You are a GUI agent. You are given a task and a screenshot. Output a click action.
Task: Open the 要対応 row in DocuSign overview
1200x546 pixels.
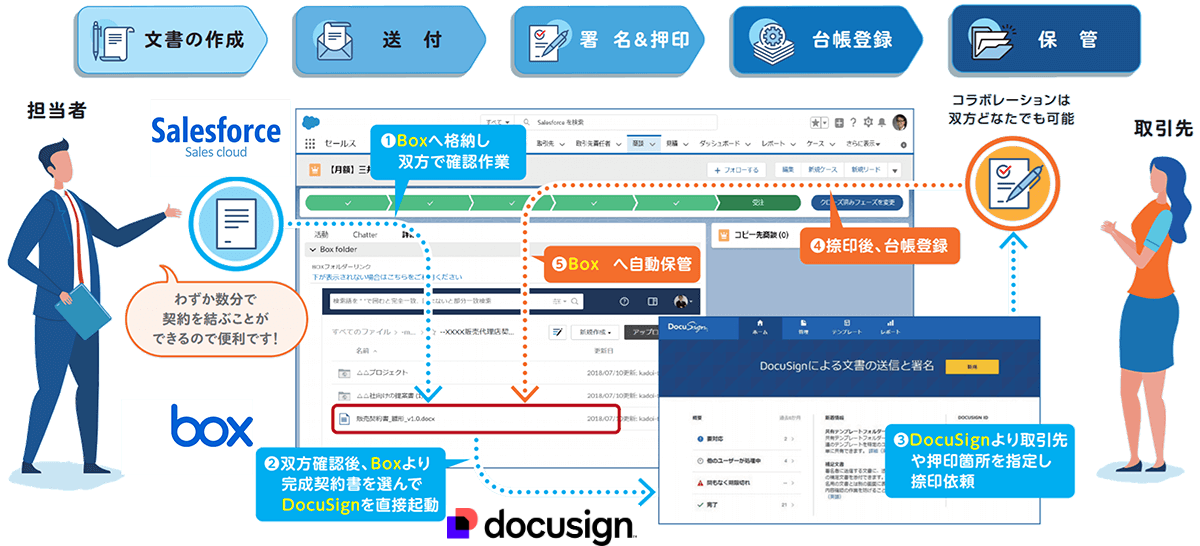746,439
